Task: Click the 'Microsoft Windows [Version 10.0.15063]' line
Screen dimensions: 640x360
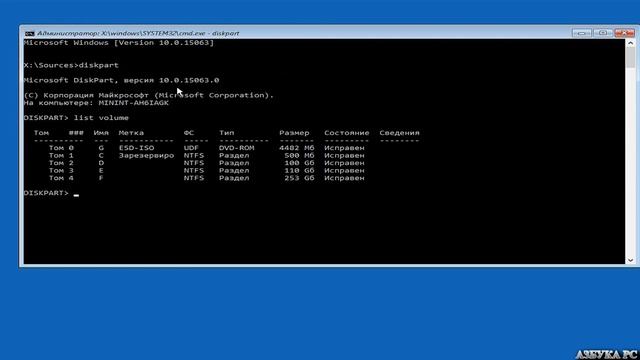Action: (119, 43)
